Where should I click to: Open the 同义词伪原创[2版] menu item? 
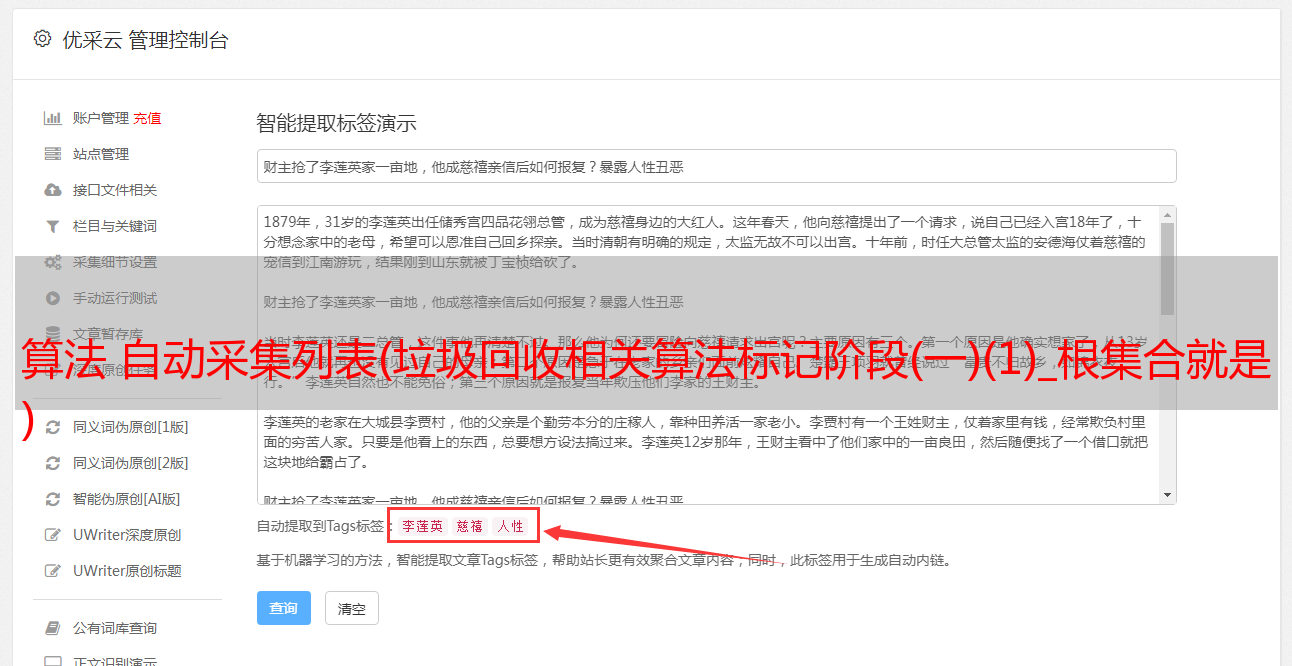(x=130, y=463)
